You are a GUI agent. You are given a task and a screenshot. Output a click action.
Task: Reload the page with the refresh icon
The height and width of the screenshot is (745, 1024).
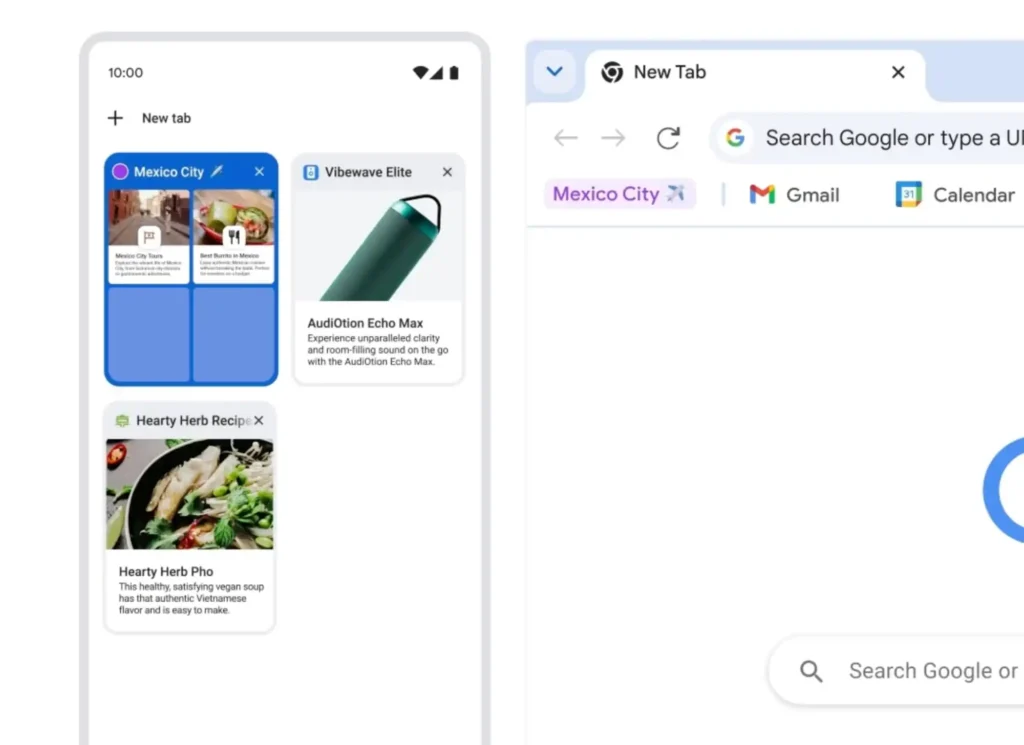click(668, 138)
